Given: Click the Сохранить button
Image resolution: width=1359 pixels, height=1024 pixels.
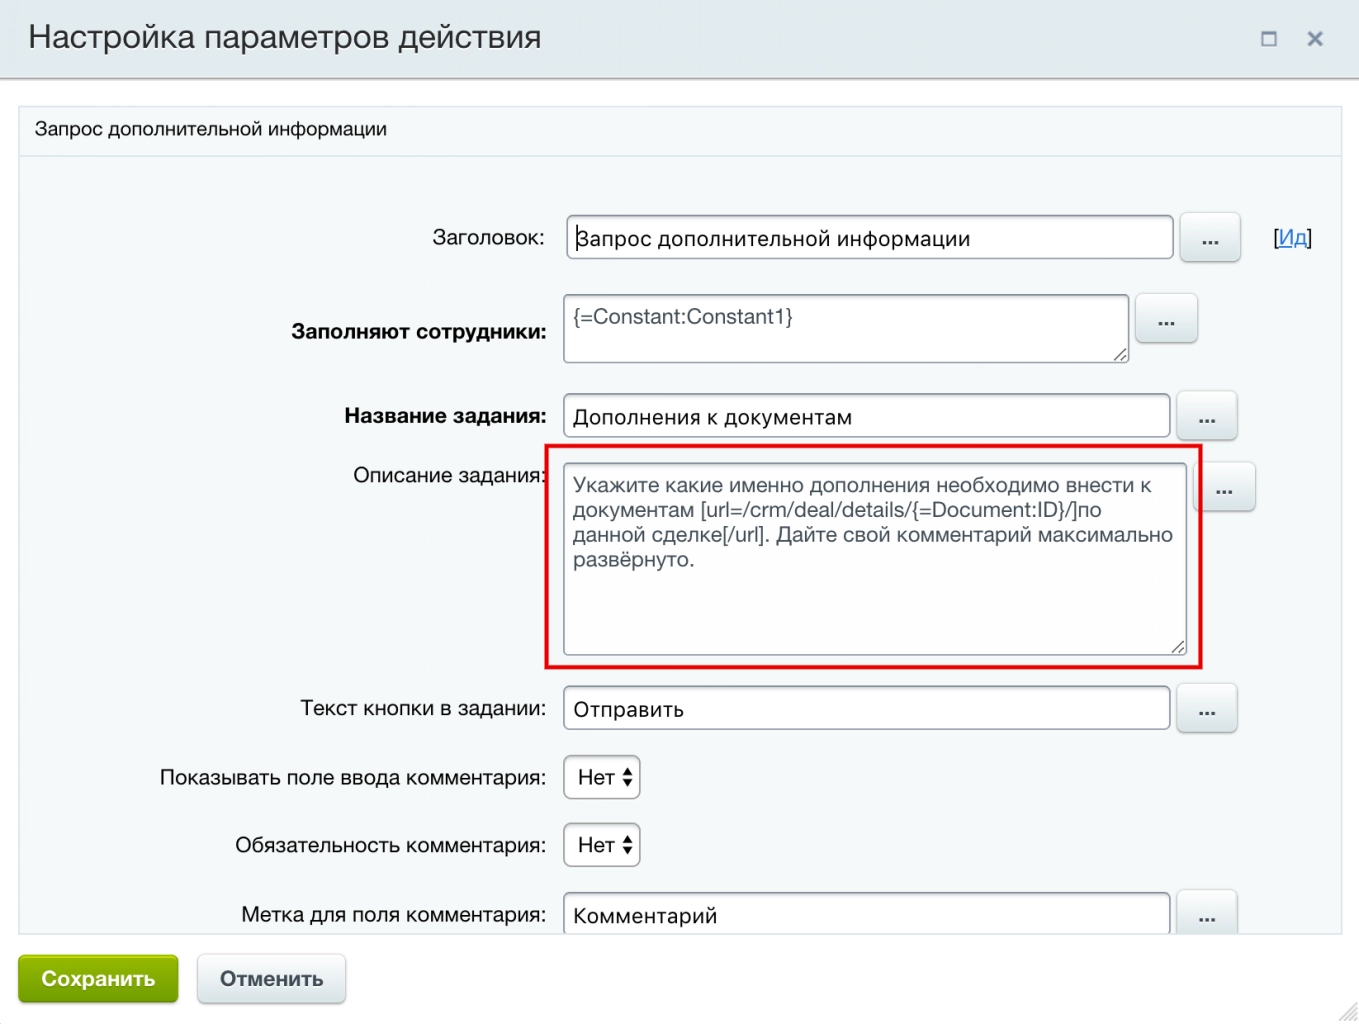Looking at the screenshot, I should pos(97,979).
